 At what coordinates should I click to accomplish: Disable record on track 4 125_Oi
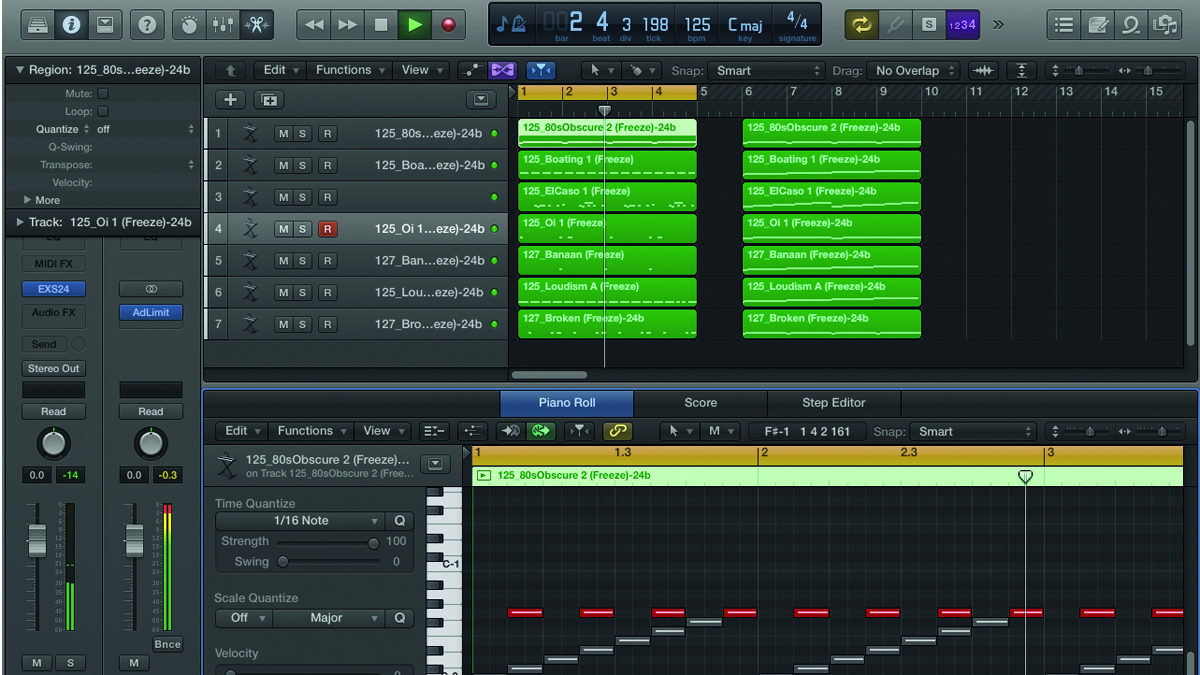coord(327,229)
